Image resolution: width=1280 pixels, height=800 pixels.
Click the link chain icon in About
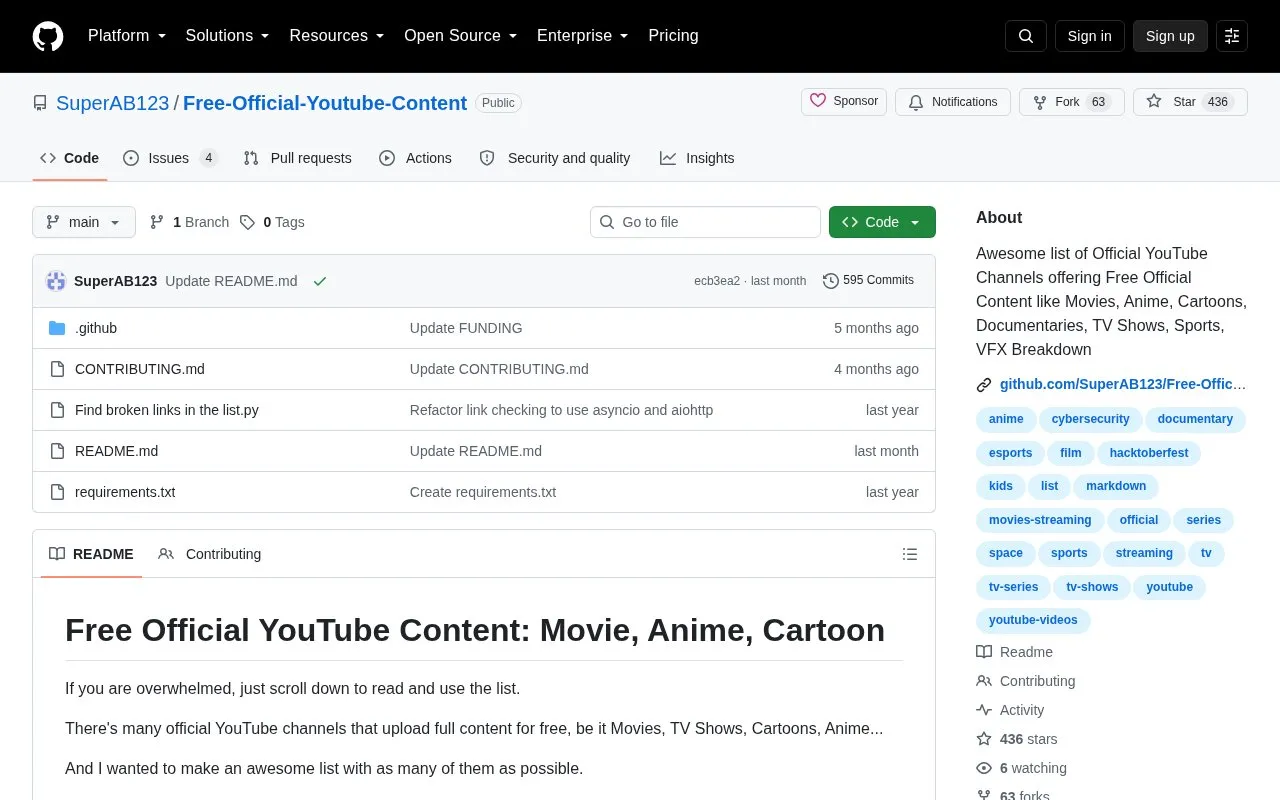tap(984, 384)
